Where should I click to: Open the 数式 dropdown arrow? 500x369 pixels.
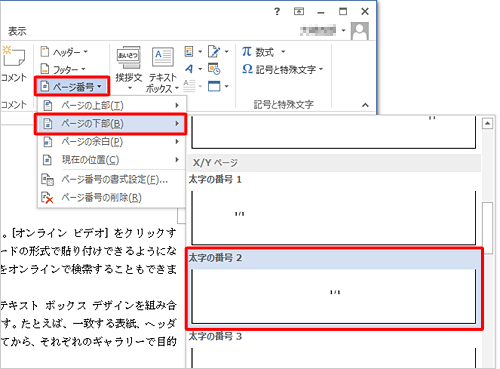(283, 52)
